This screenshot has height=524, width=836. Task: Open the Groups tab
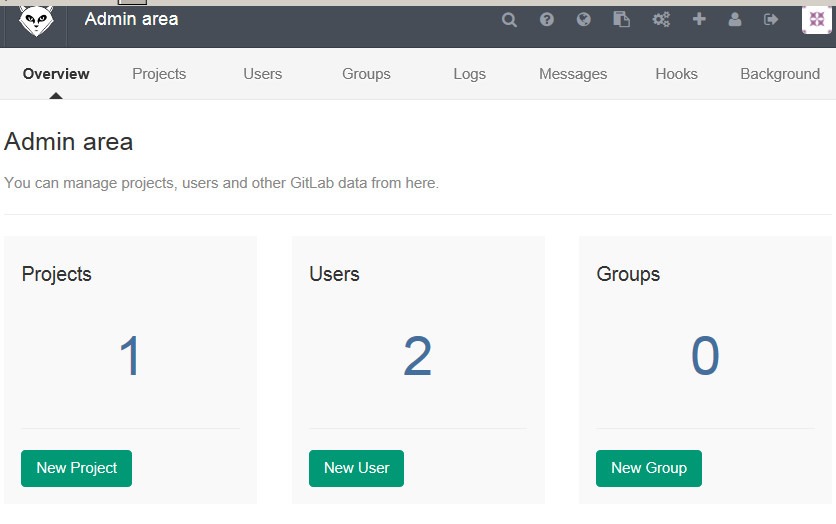[x=366, y=74]
